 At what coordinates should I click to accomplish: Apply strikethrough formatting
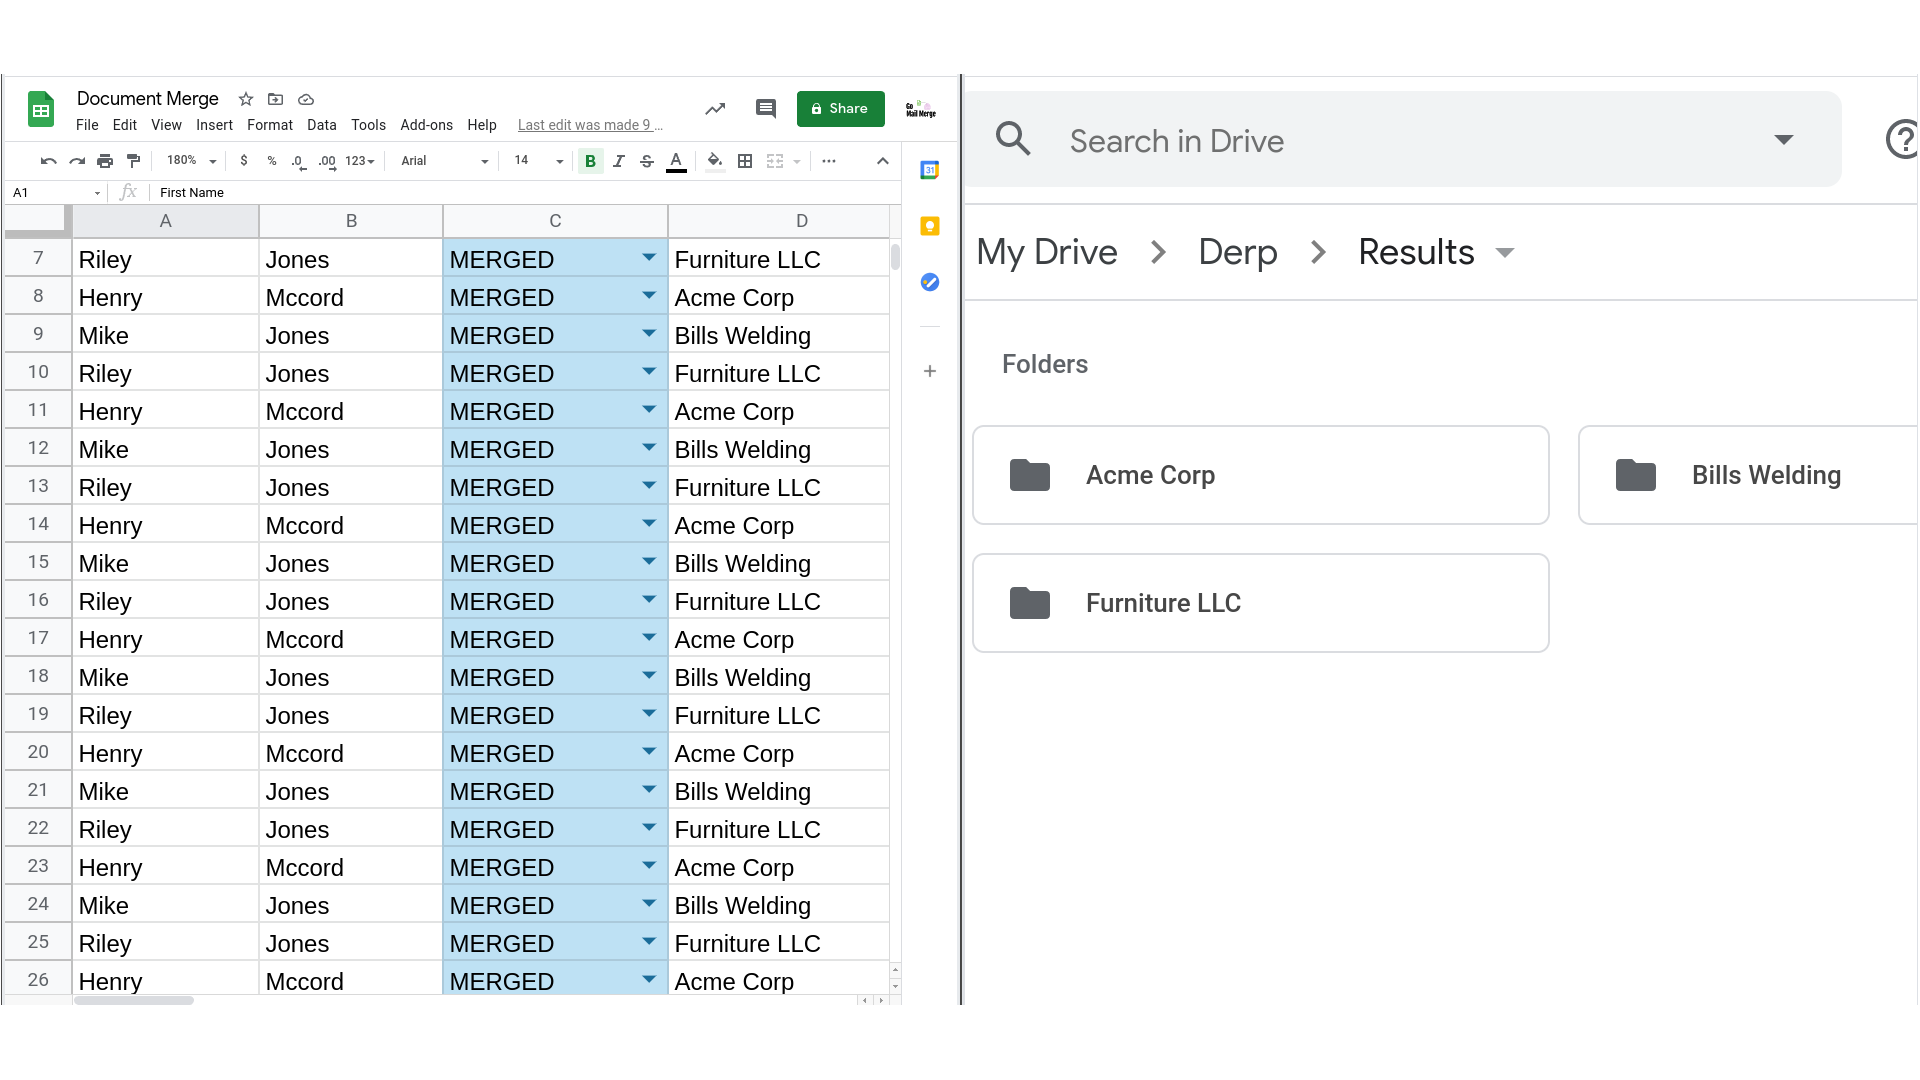pyautogui.click(x=647, y=161)
